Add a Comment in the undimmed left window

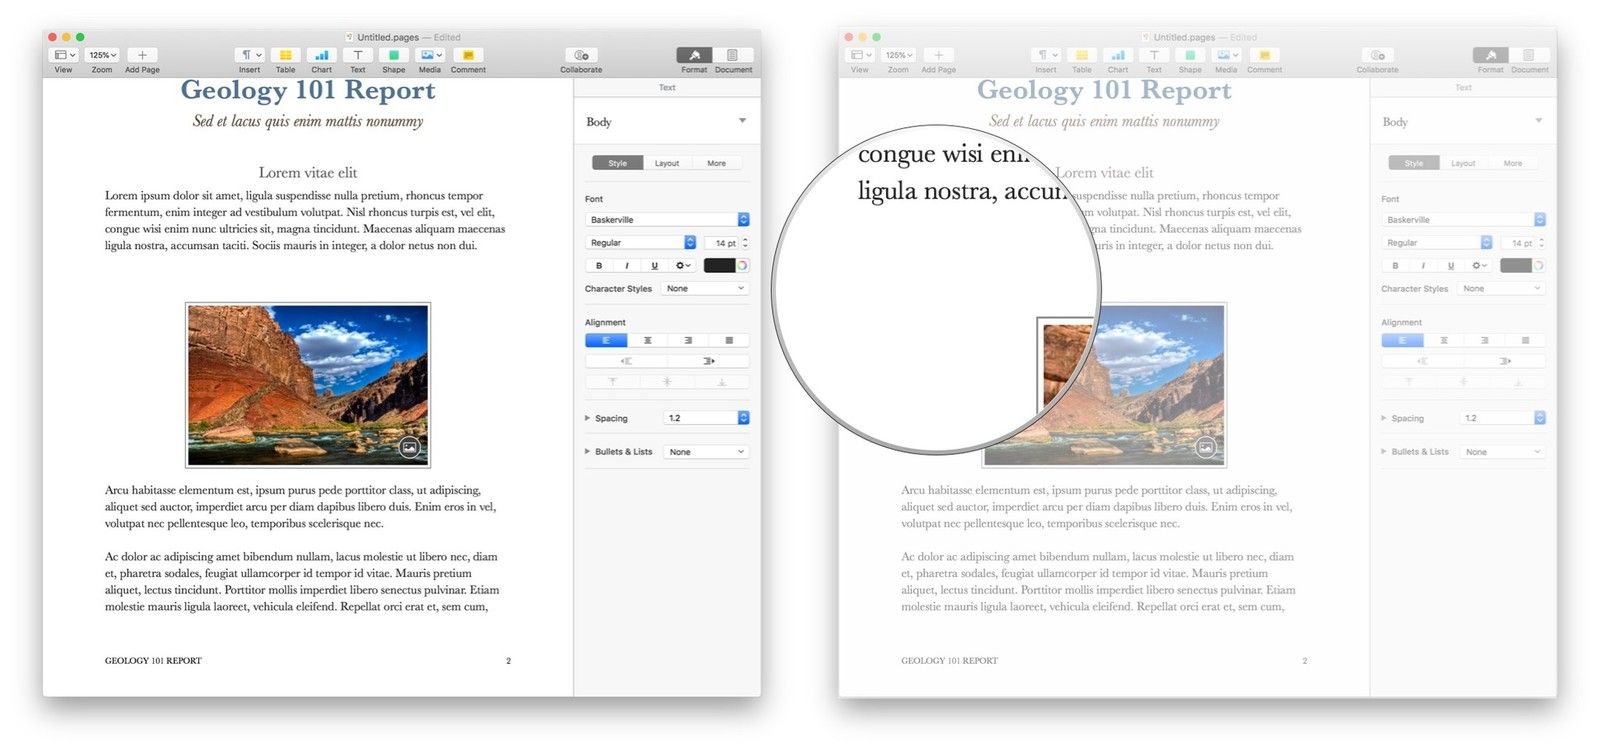[467, 56]
